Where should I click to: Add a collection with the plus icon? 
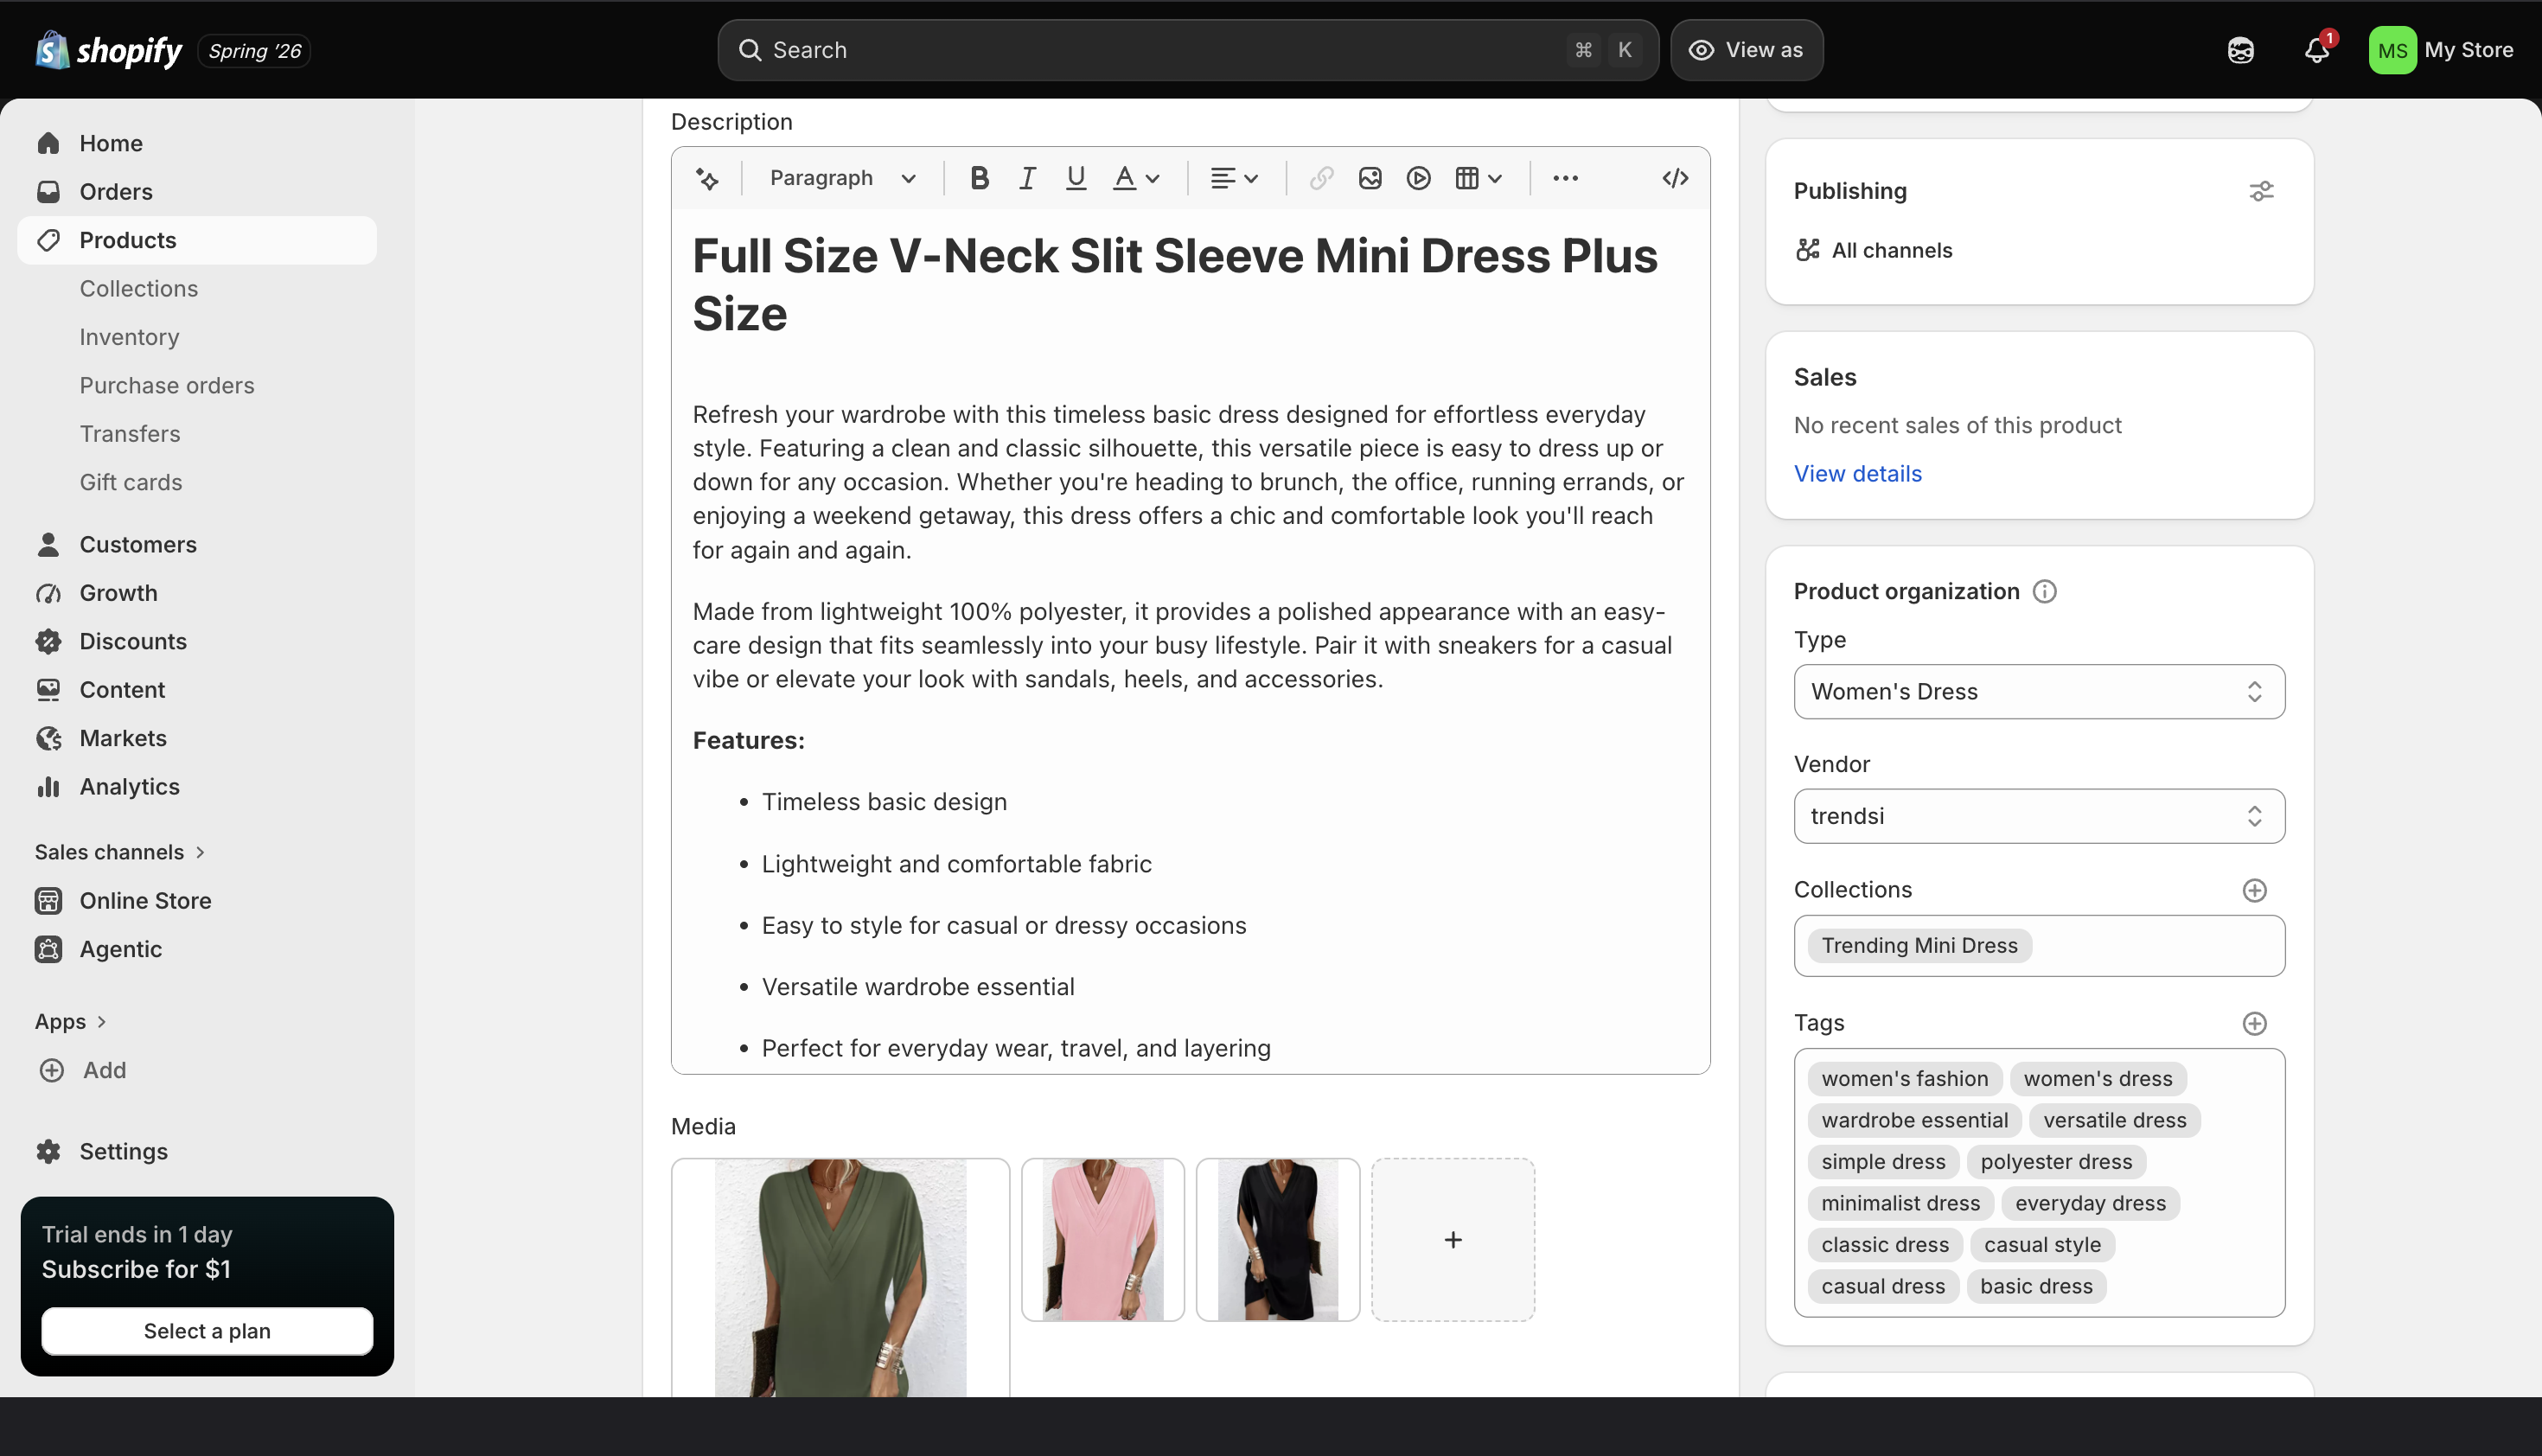(x=2254, y=890)
